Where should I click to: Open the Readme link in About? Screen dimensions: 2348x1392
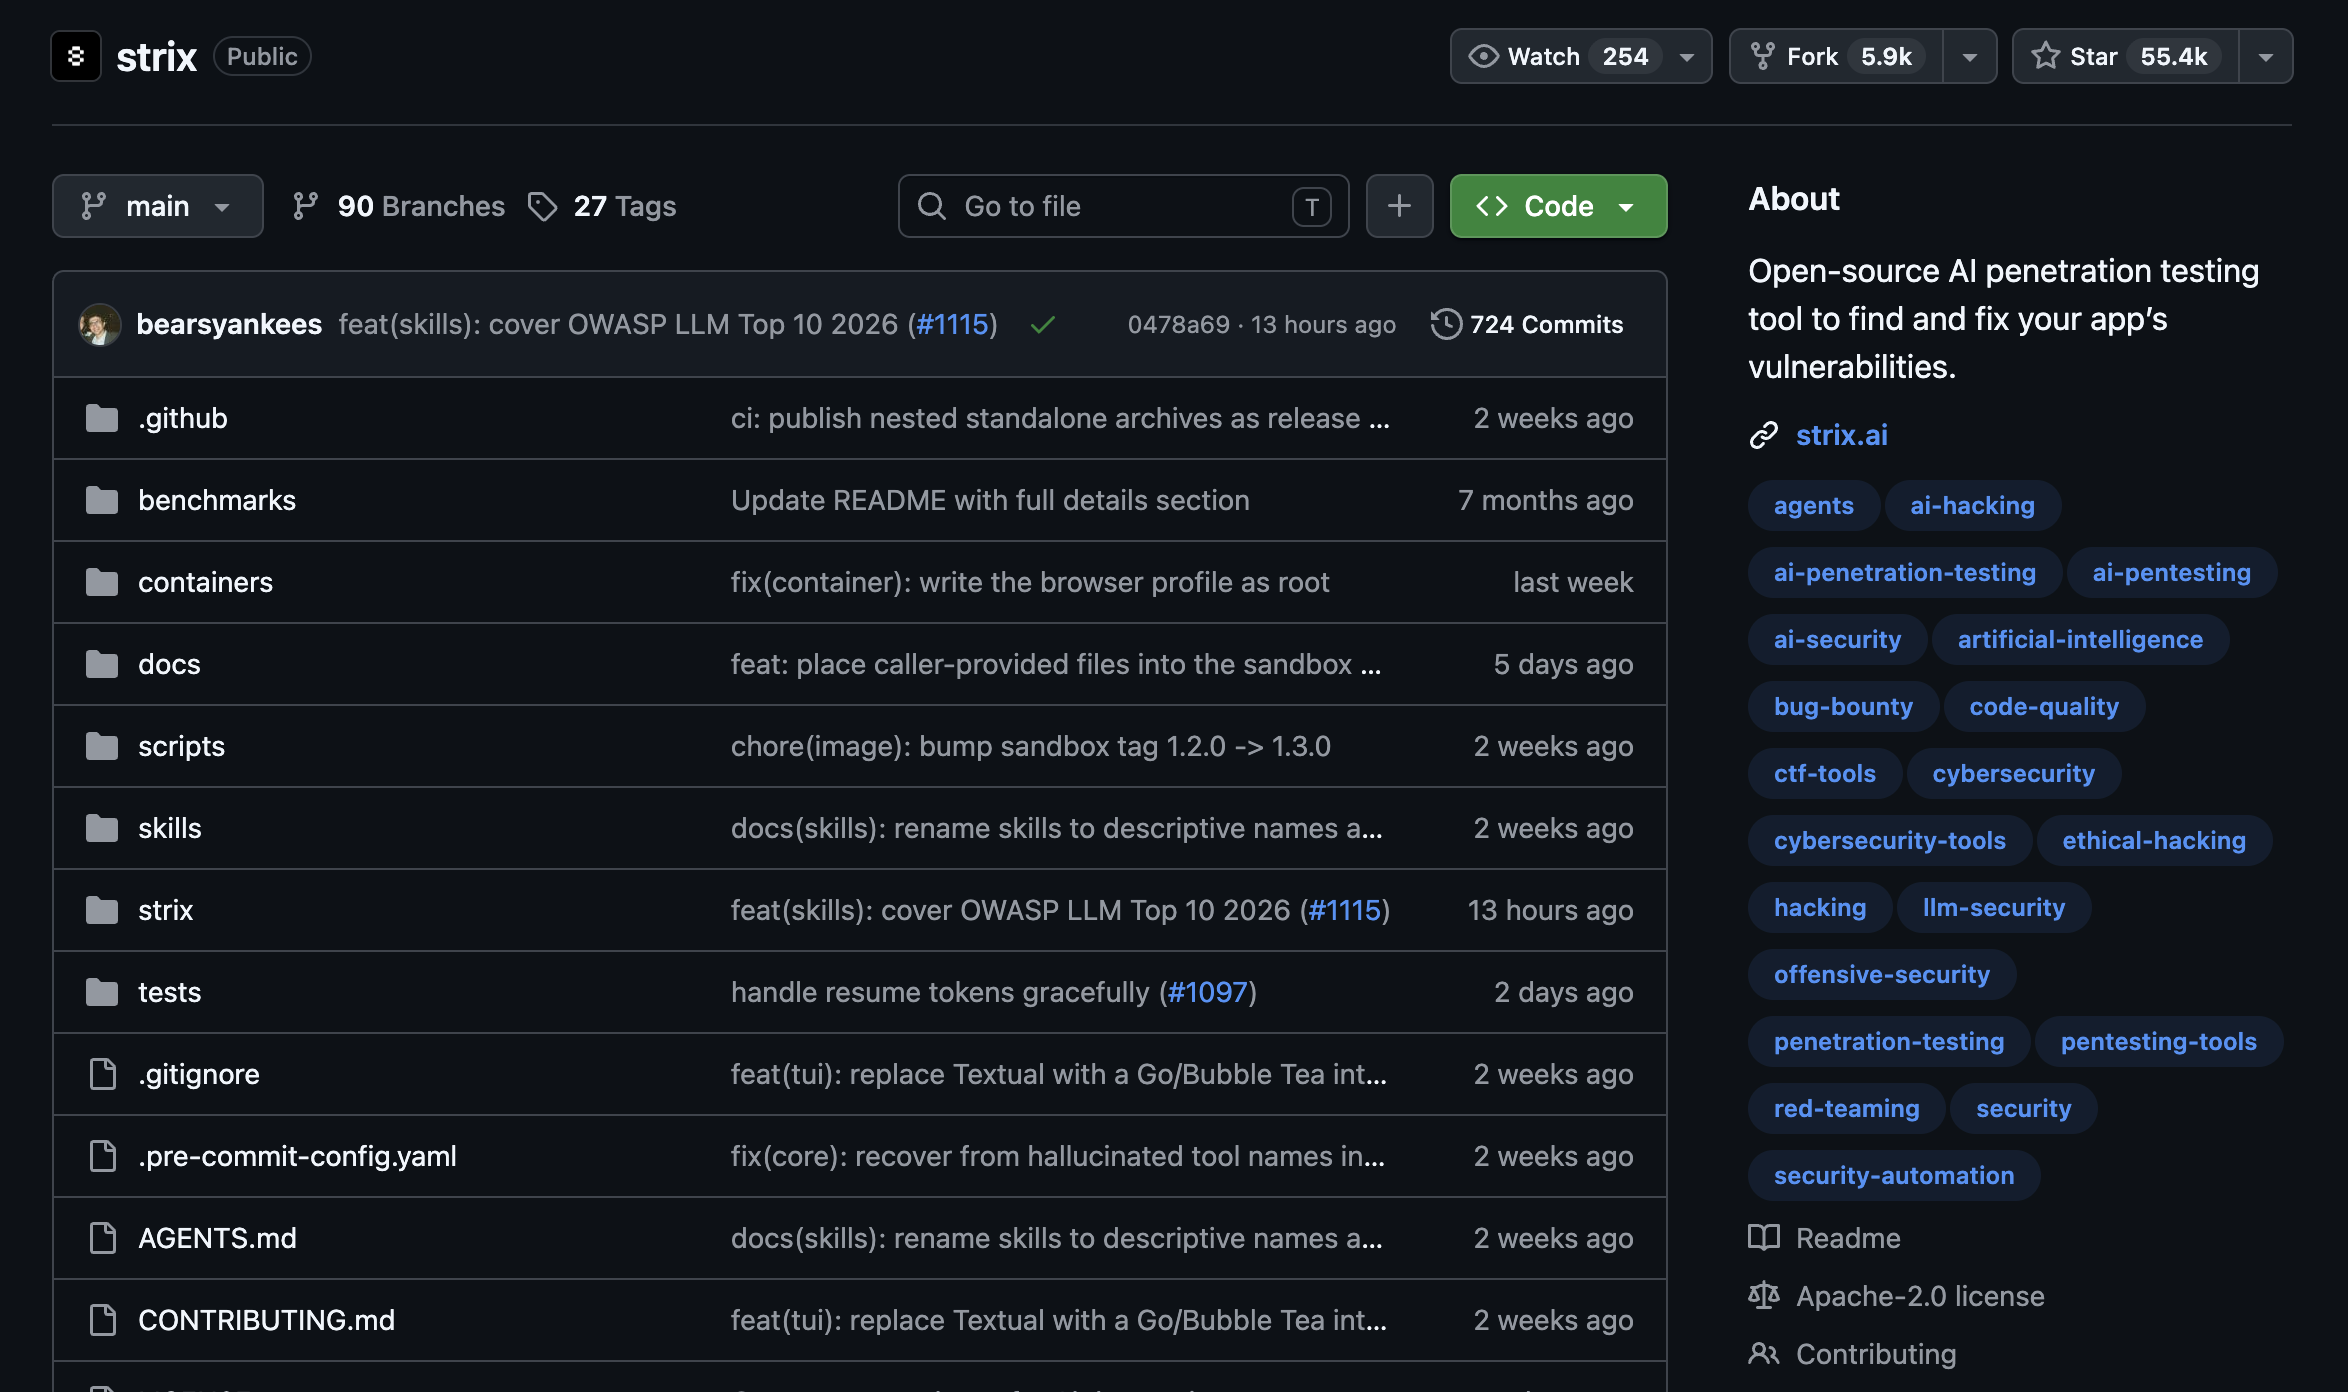[x=1848, y=1238]
